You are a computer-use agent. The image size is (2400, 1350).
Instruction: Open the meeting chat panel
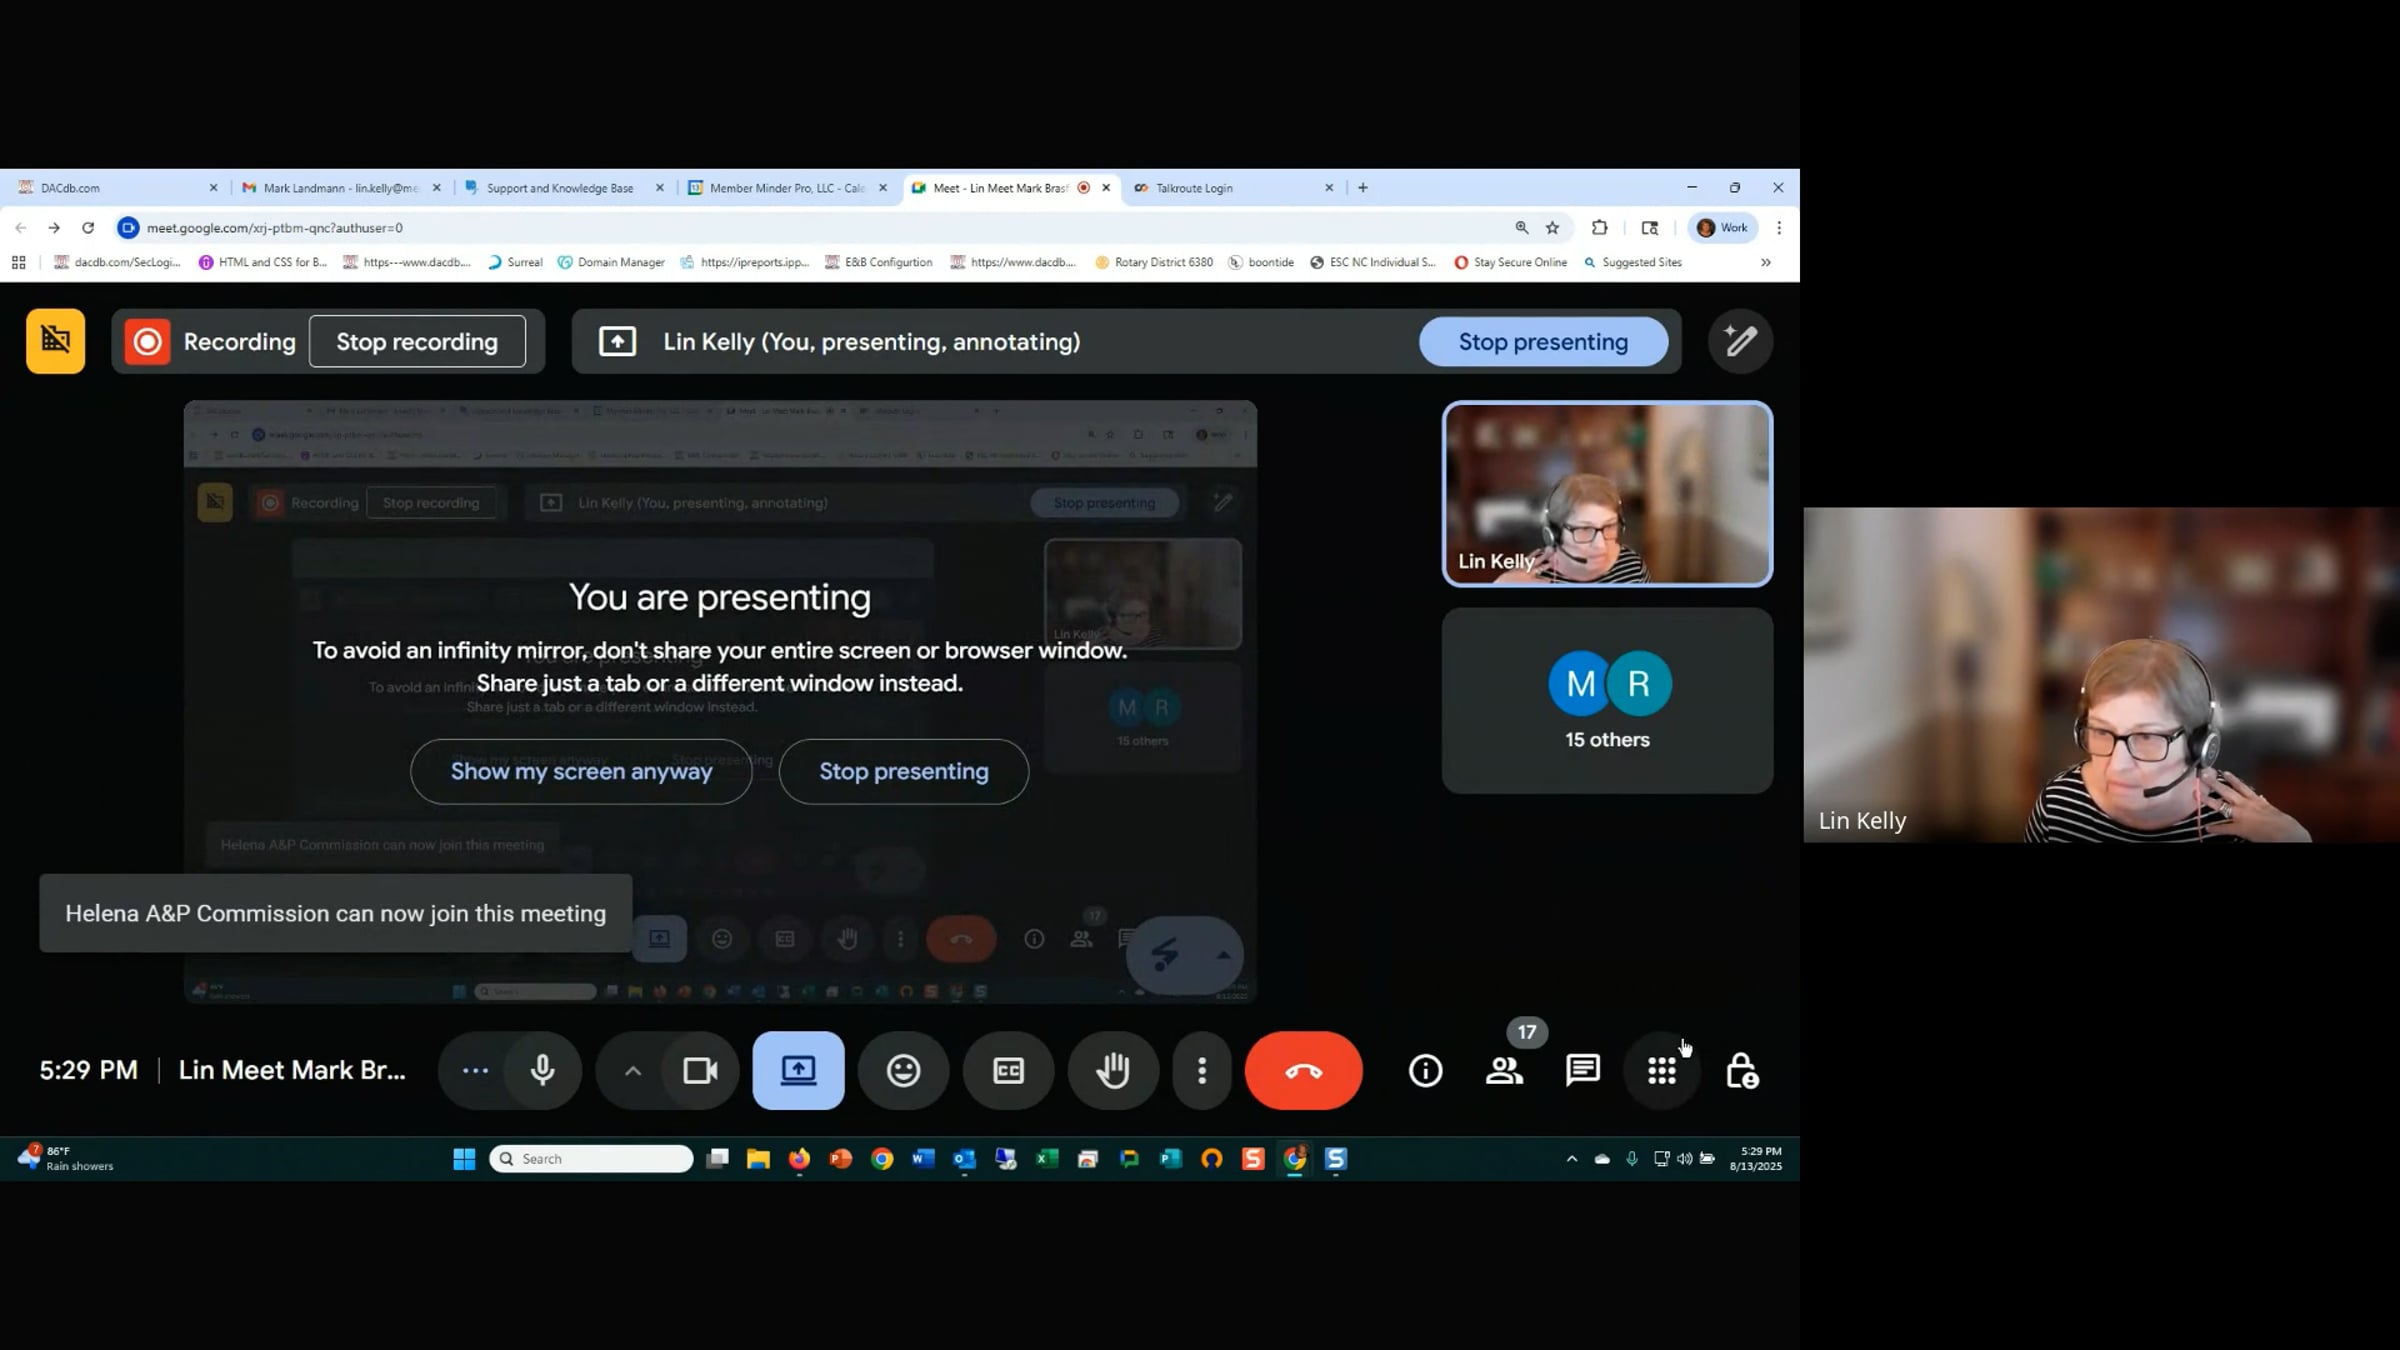pos(1582,1070)
